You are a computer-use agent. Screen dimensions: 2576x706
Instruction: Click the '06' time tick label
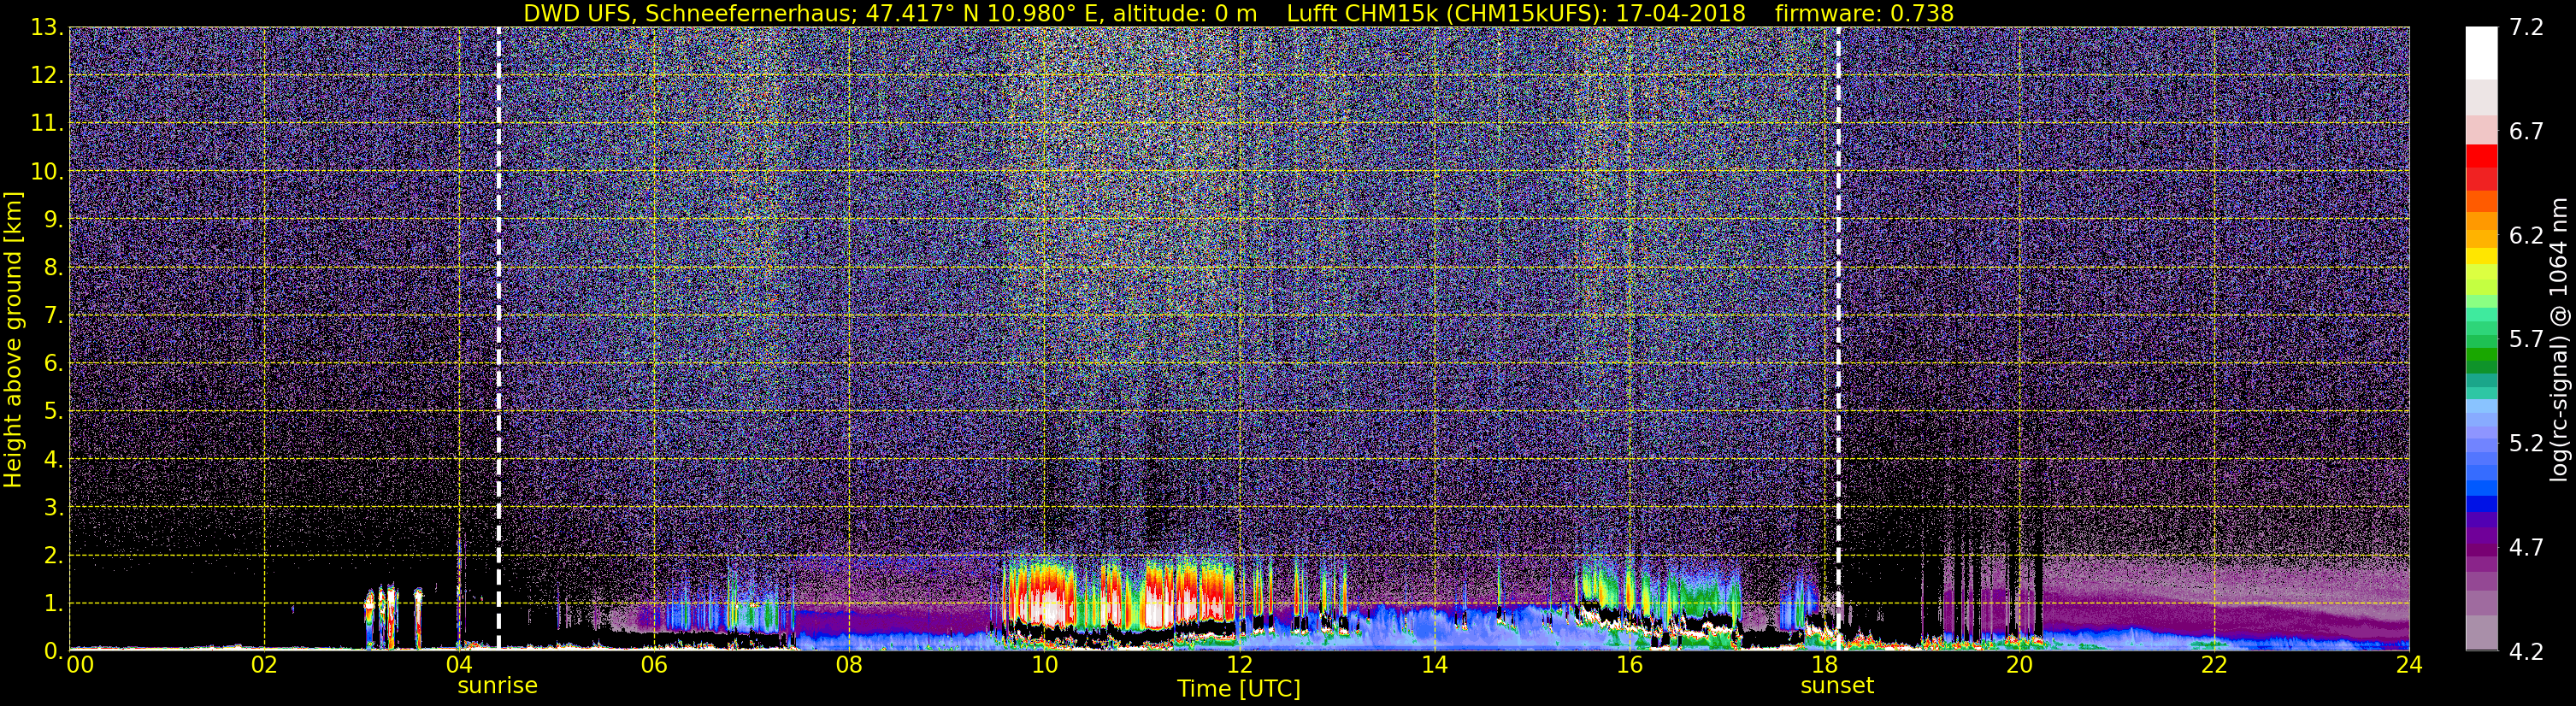[x=654, y=665]
